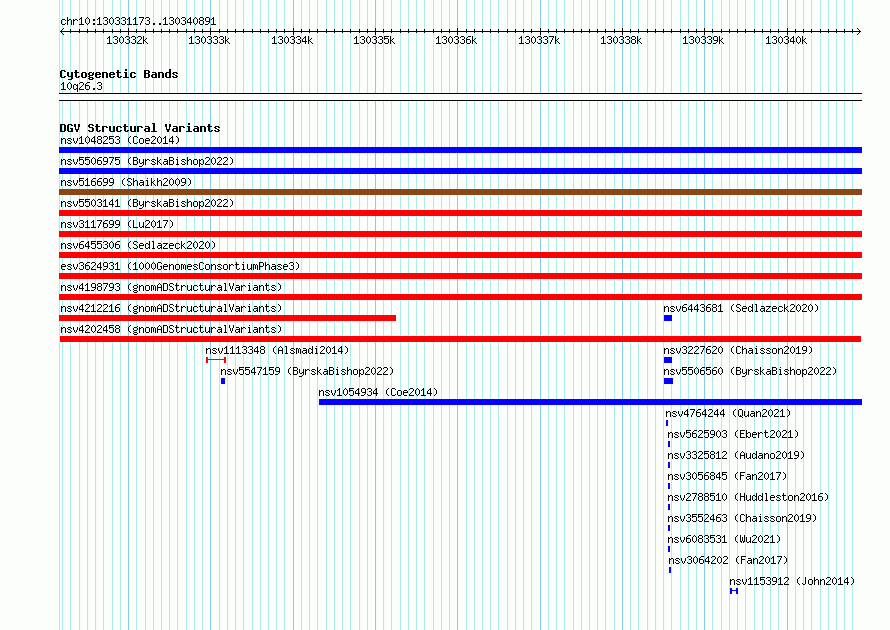Select the small blue block under nsv5506560
890x630 pixels.
coord(669,381)
